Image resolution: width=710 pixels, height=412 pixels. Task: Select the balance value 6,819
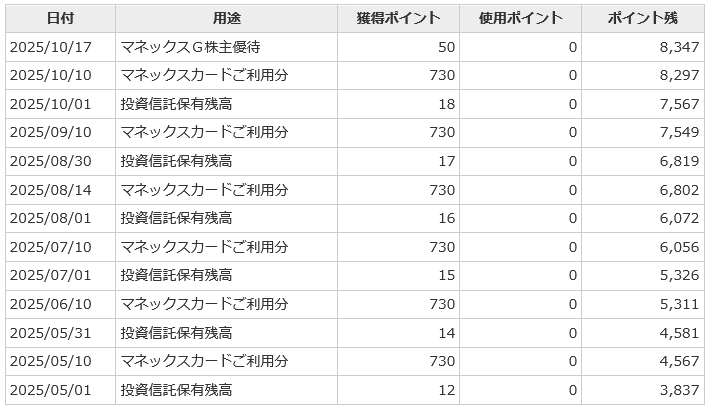677,161
